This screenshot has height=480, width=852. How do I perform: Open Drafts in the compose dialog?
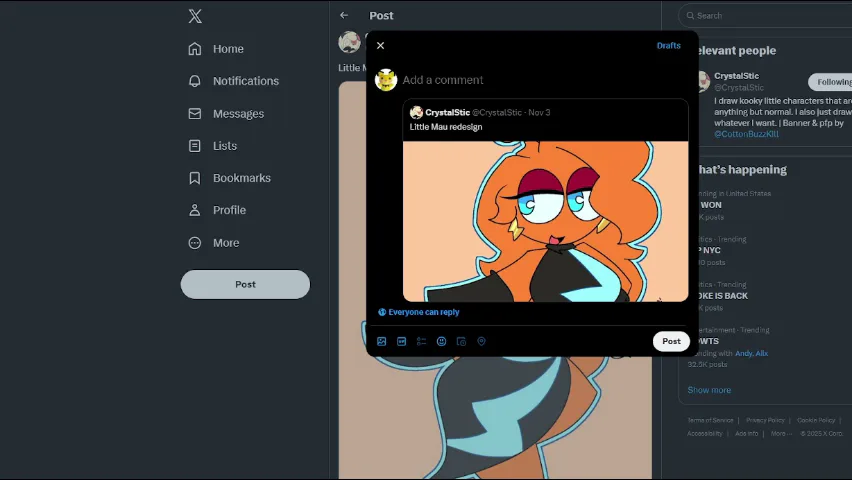pos(668,46)
